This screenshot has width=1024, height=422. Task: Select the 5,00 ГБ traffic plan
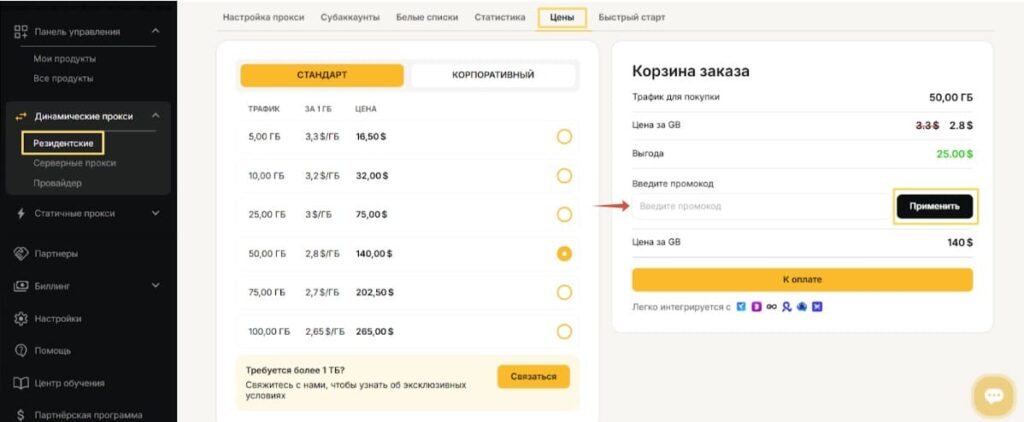(x=564, y=136)
